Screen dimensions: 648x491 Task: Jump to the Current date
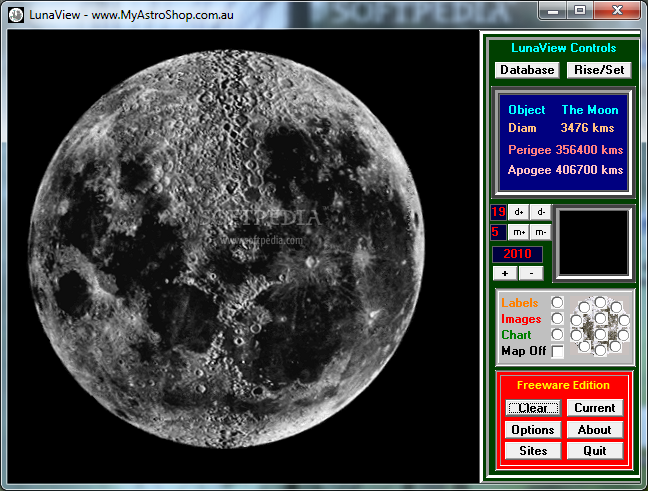(x=595, y=408)
